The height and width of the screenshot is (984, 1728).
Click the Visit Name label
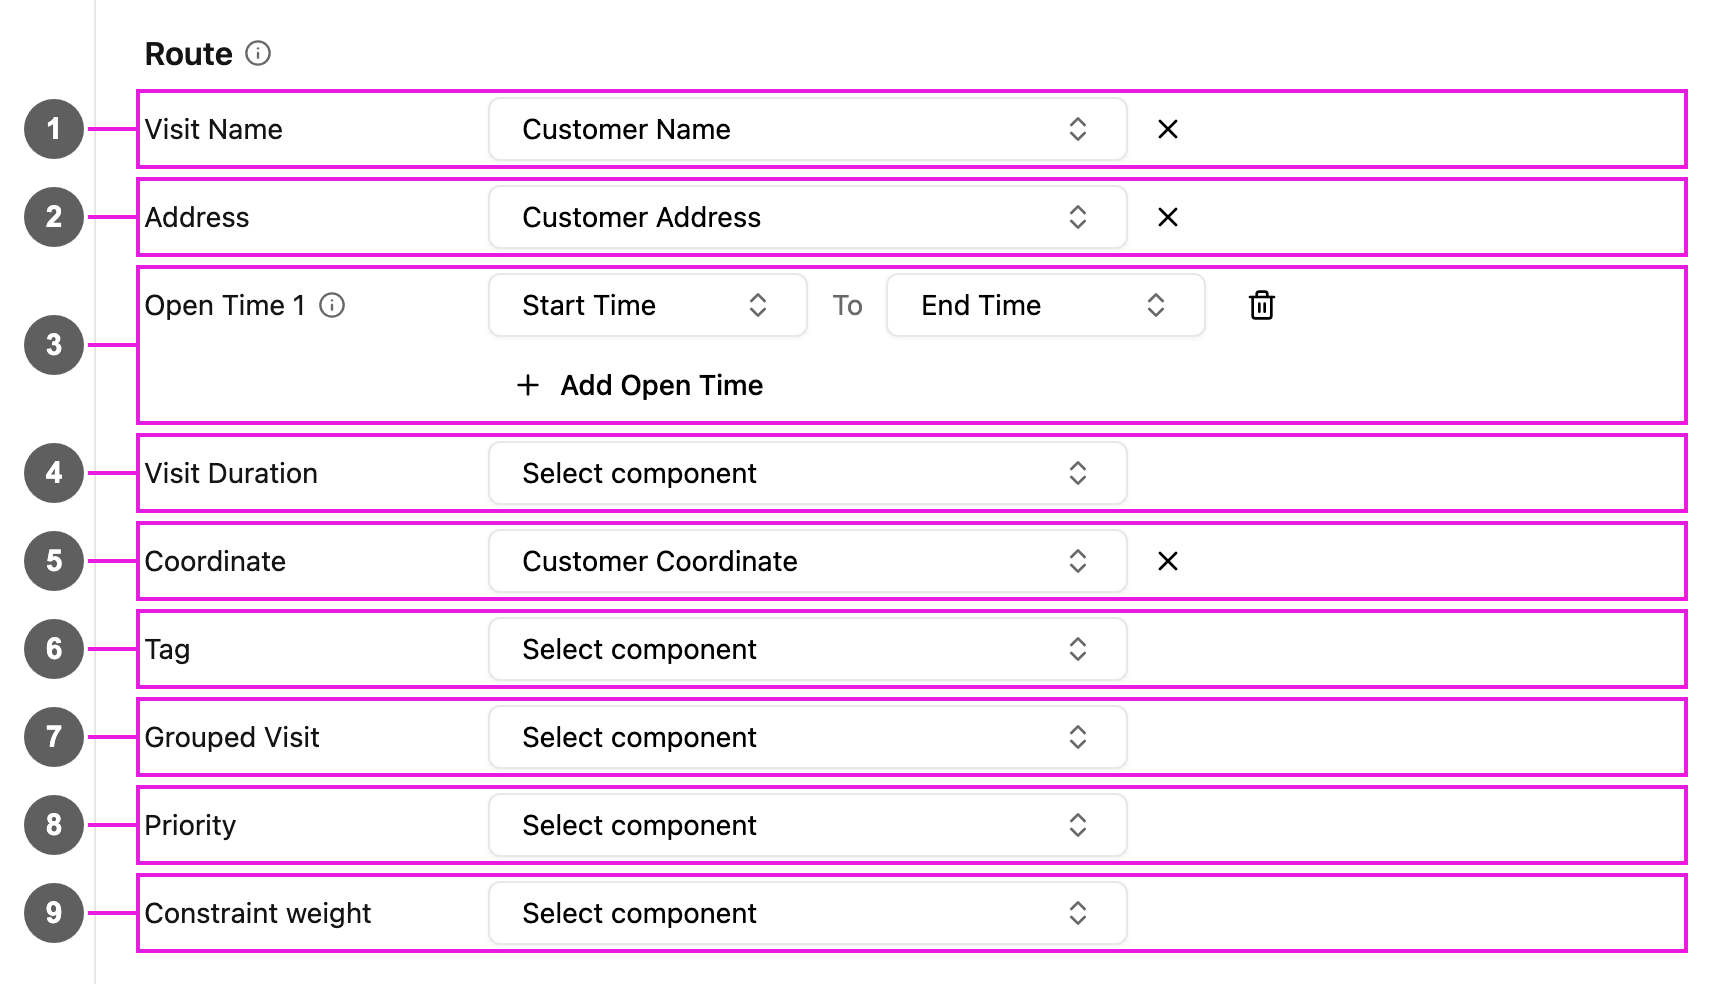click(214, 129)
